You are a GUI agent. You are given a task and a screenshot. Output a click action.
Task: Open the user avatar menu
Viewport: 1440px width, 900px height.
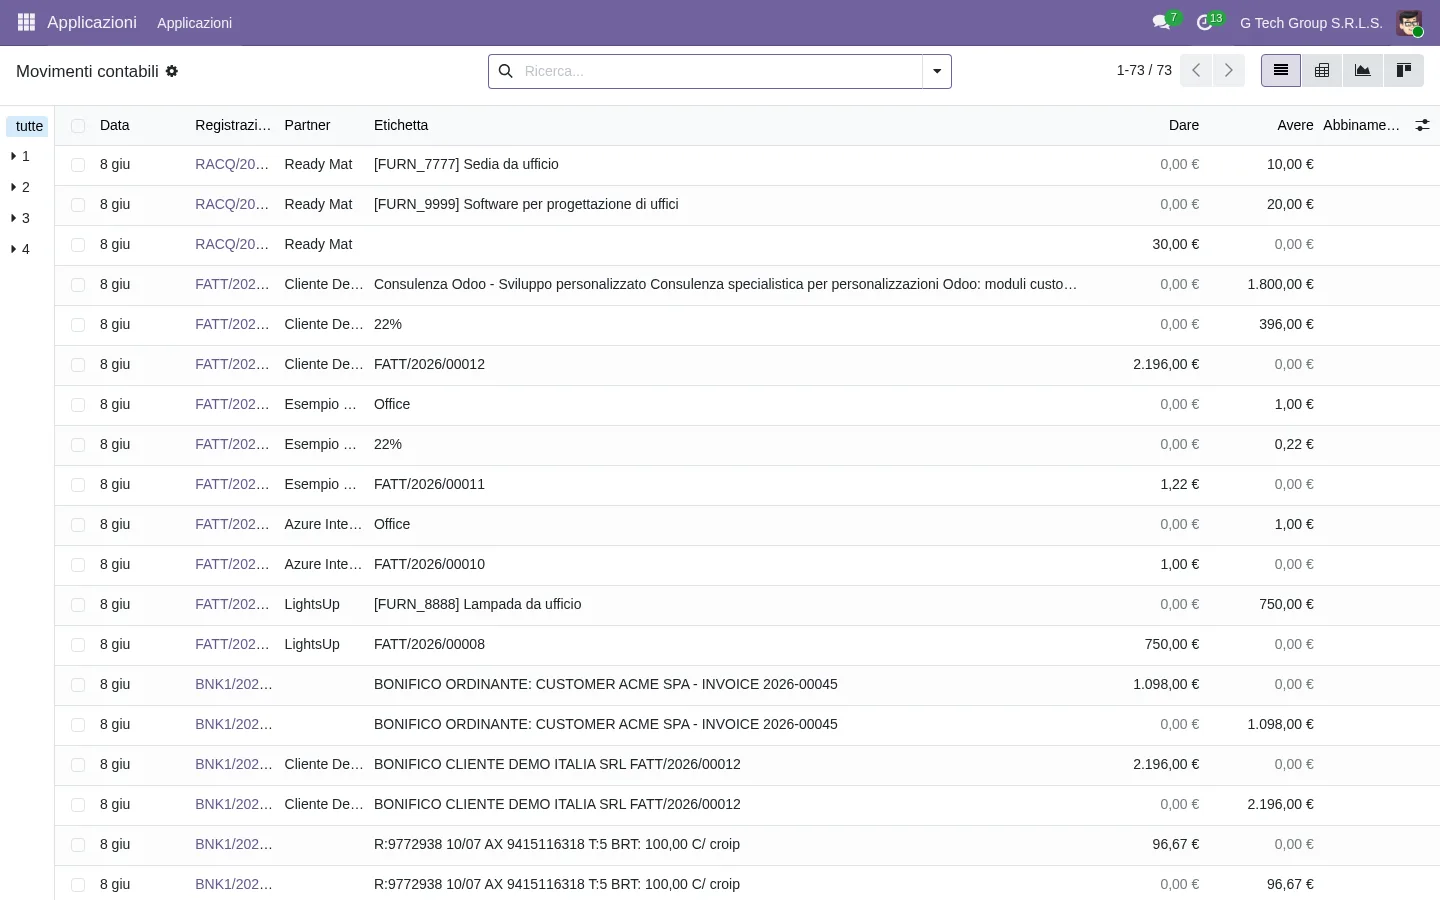click(1409, 23)
